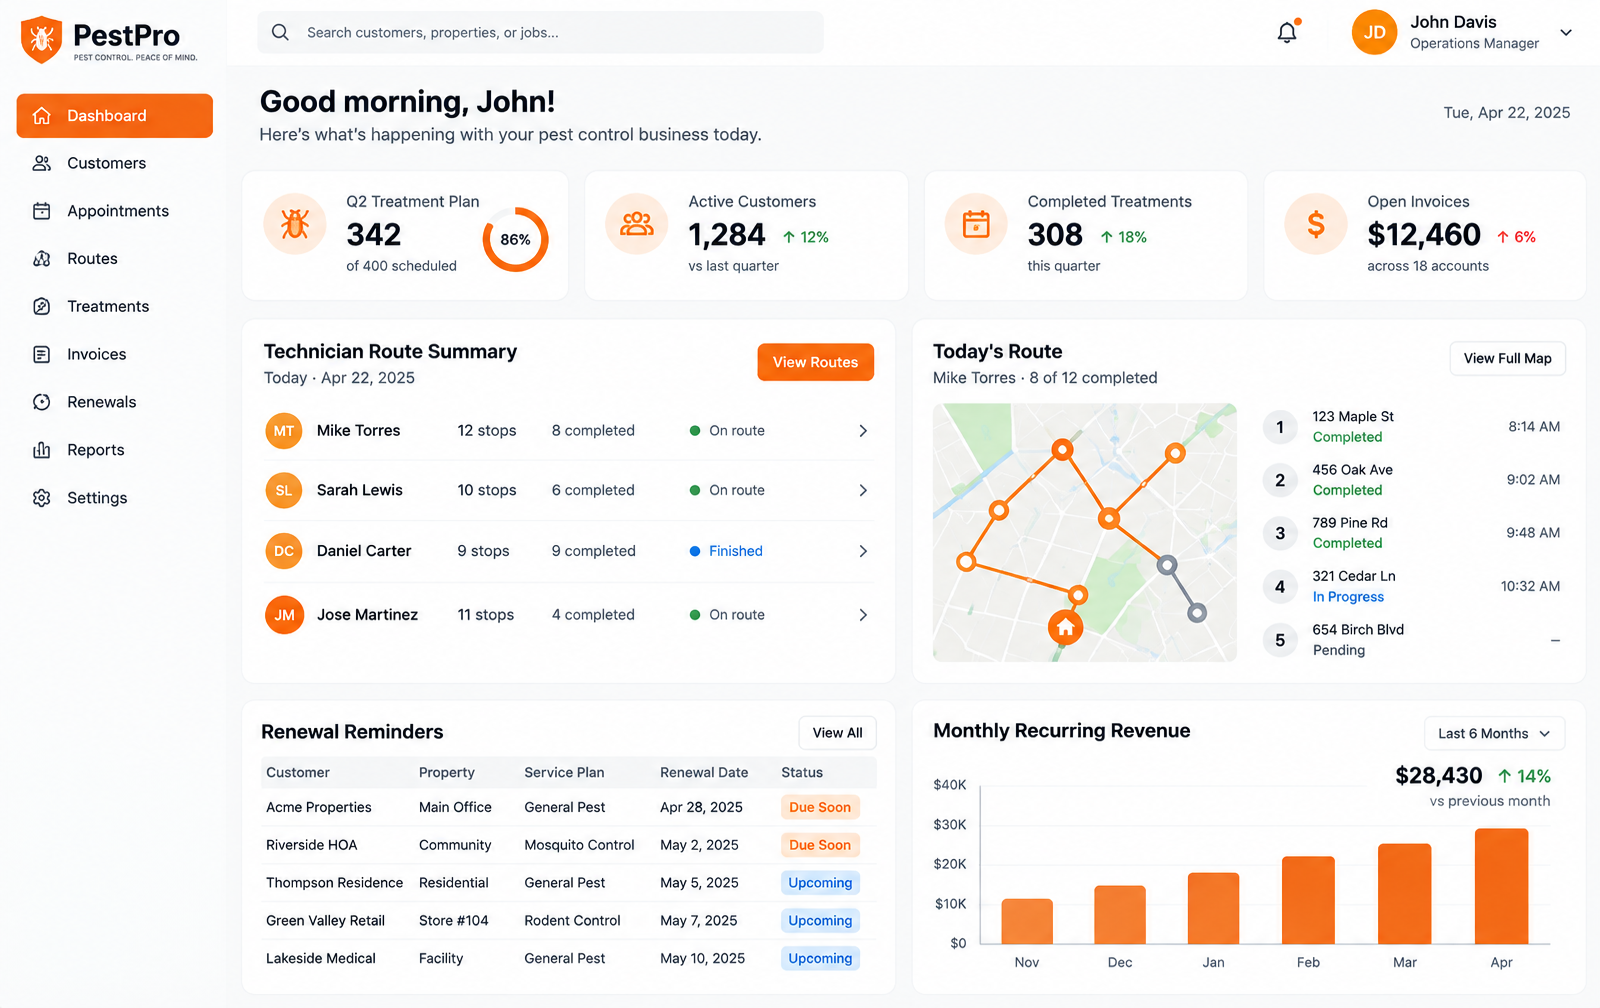Click the search magnifier icon
This screenshot has width=1600, height=1008.
280,32
